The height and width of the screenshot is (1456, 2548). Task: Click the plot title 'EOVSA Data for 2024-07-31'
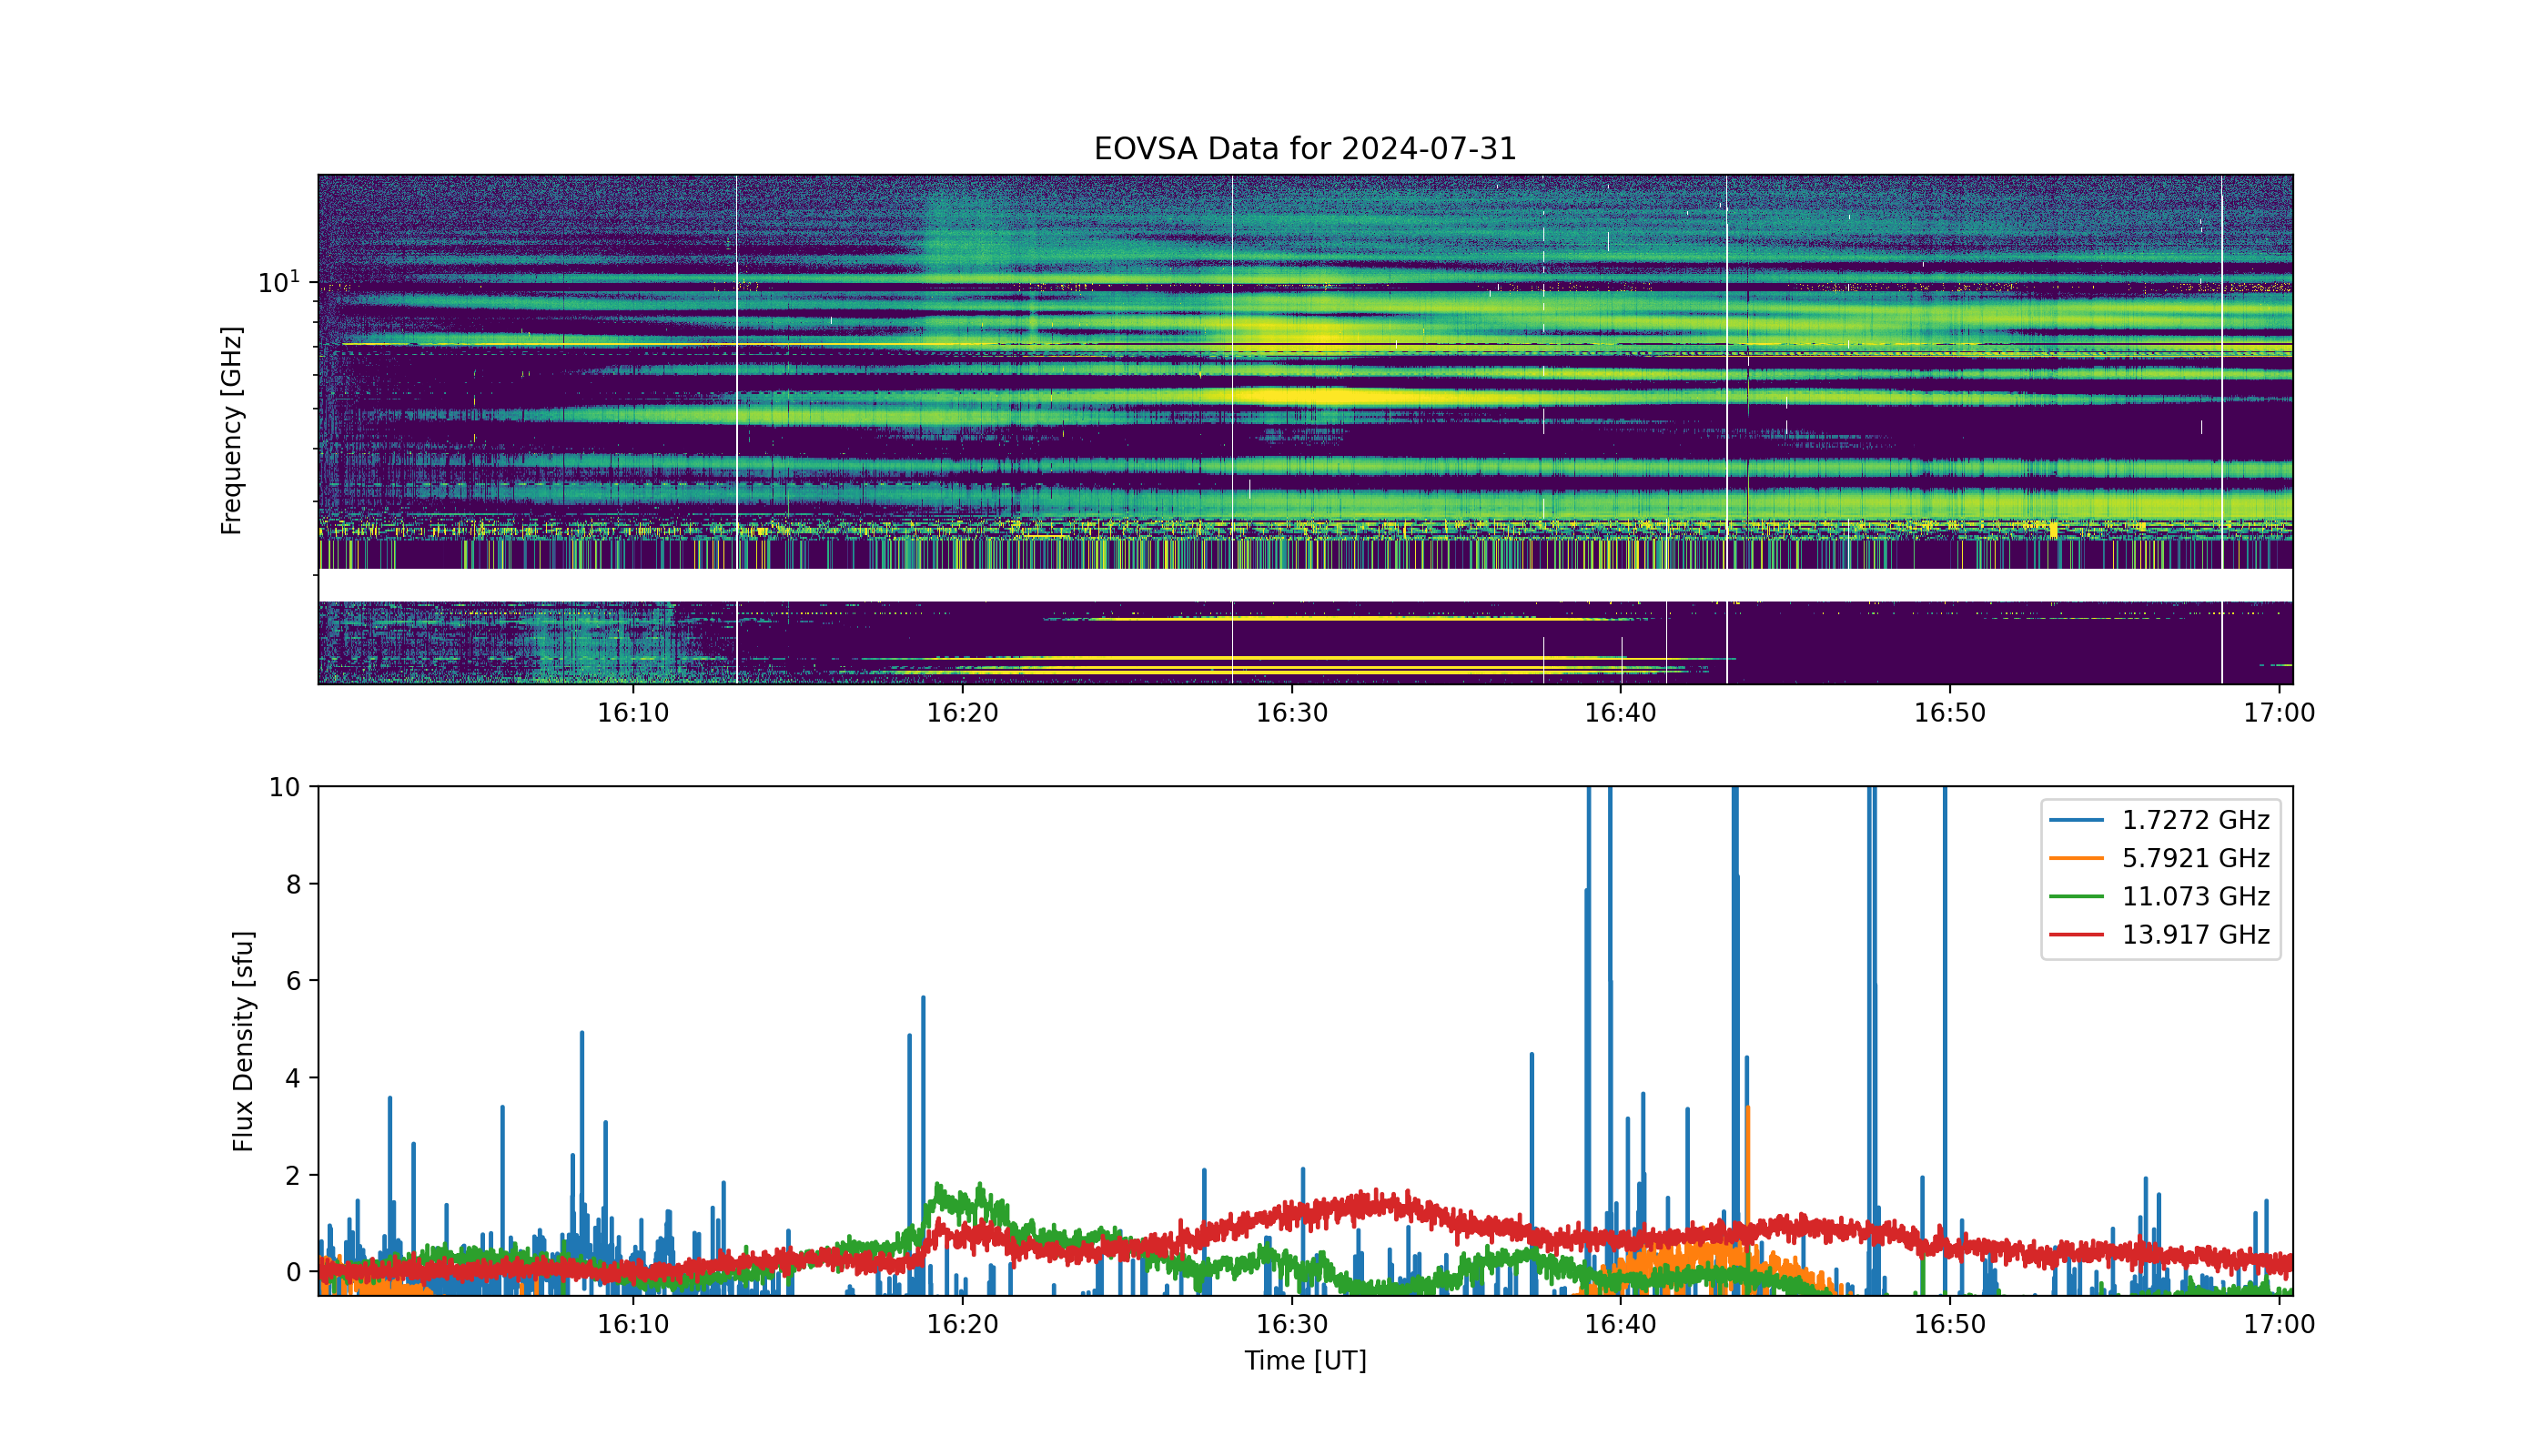(x=1305, y=149)
